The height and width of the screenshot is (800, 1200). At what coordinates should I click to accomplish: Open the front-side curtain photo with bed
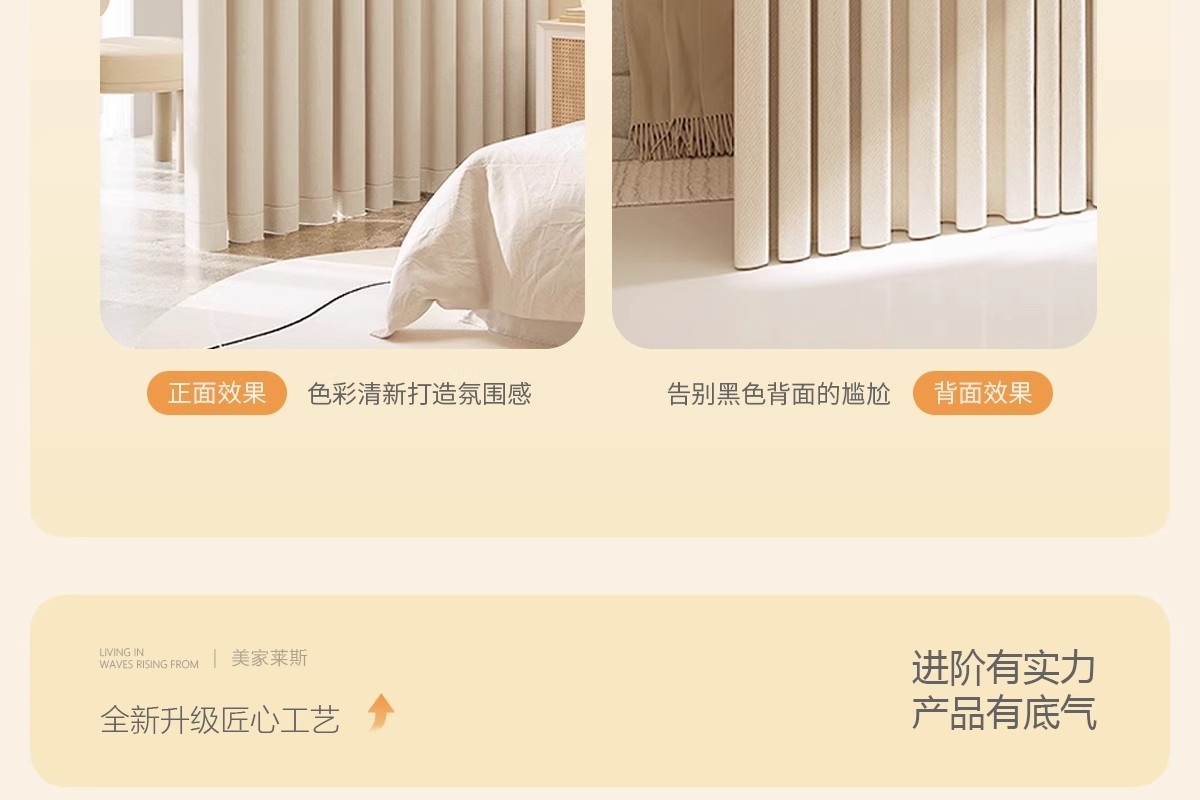(342, 174)
